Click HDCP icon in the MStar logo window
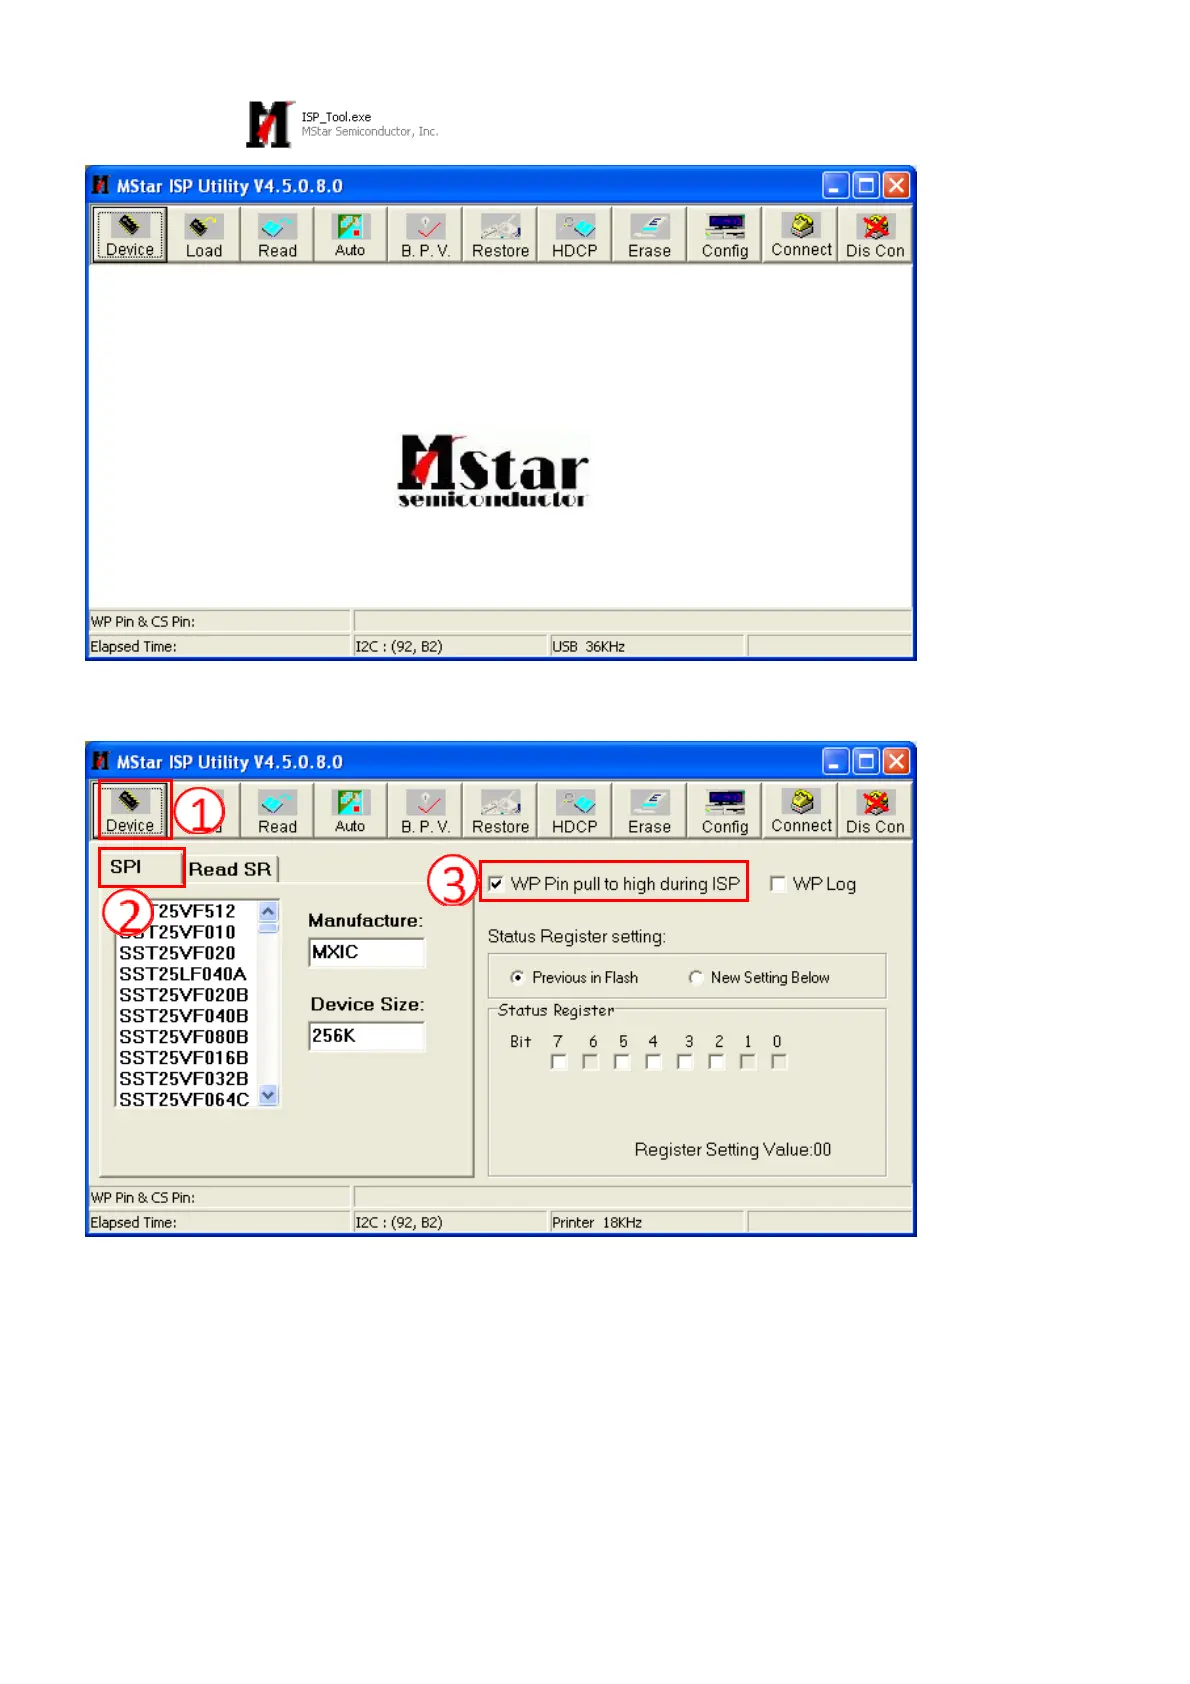Image resolution: width=1190 pixels, height=1684 pixels. coord(575,234)
